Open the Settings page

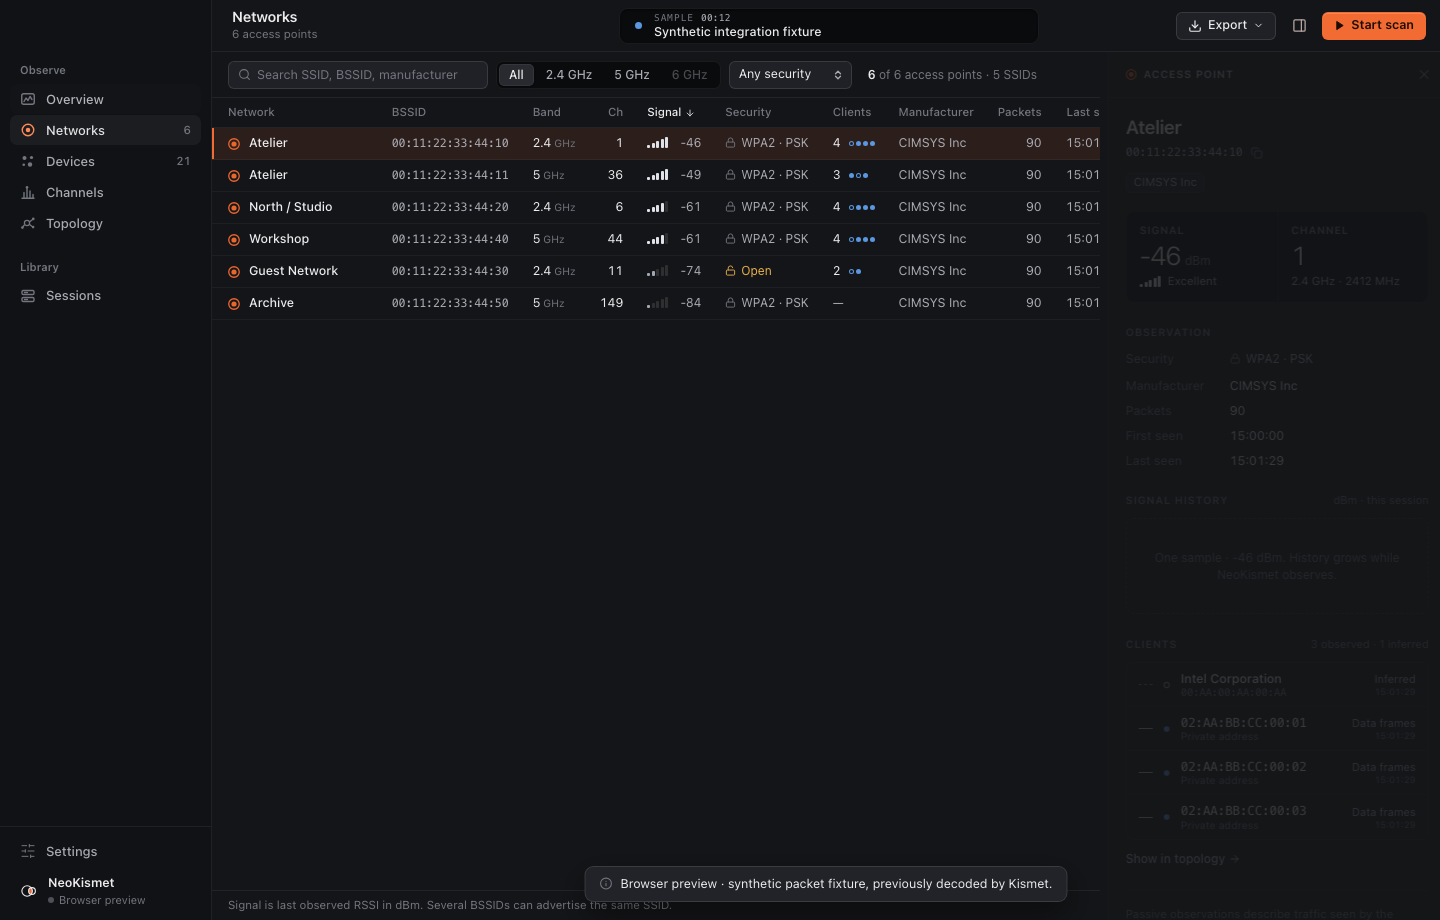(x=105, y=851)
